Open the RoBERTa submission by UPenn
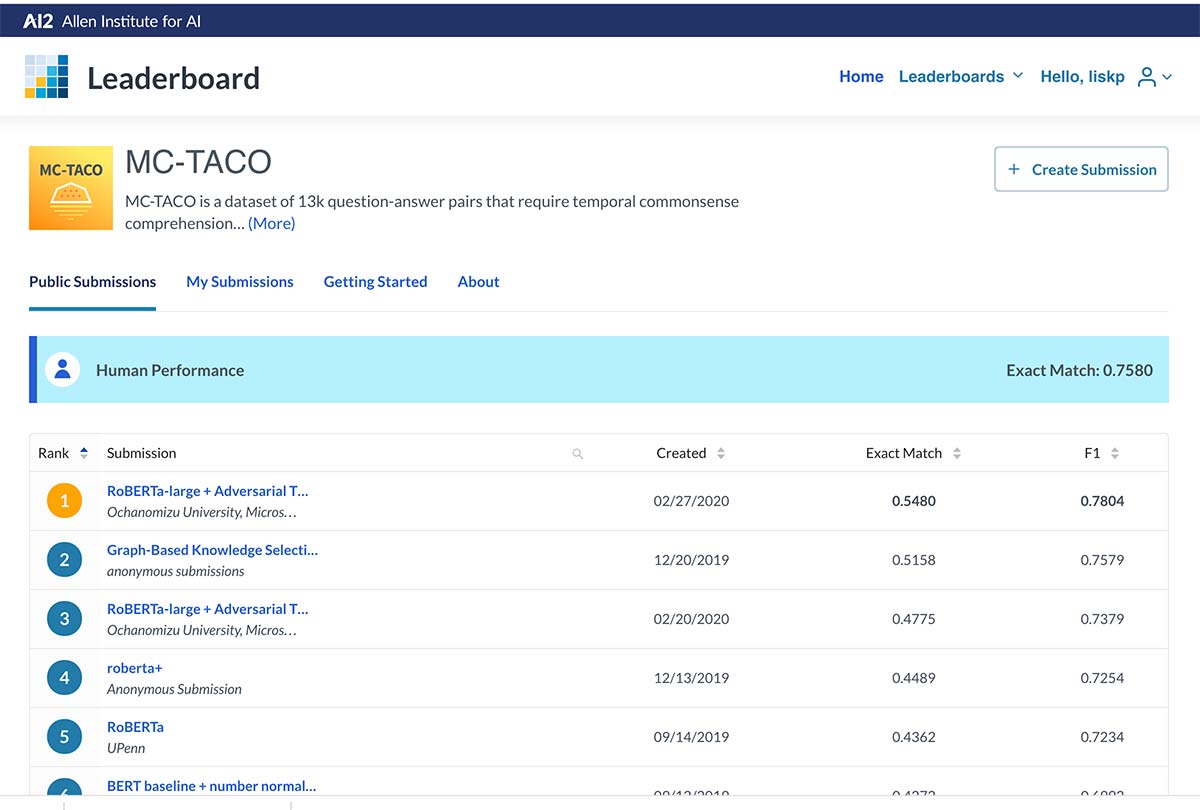The image size is (1200, 810). pyautogui.click(x=135, y=727)
